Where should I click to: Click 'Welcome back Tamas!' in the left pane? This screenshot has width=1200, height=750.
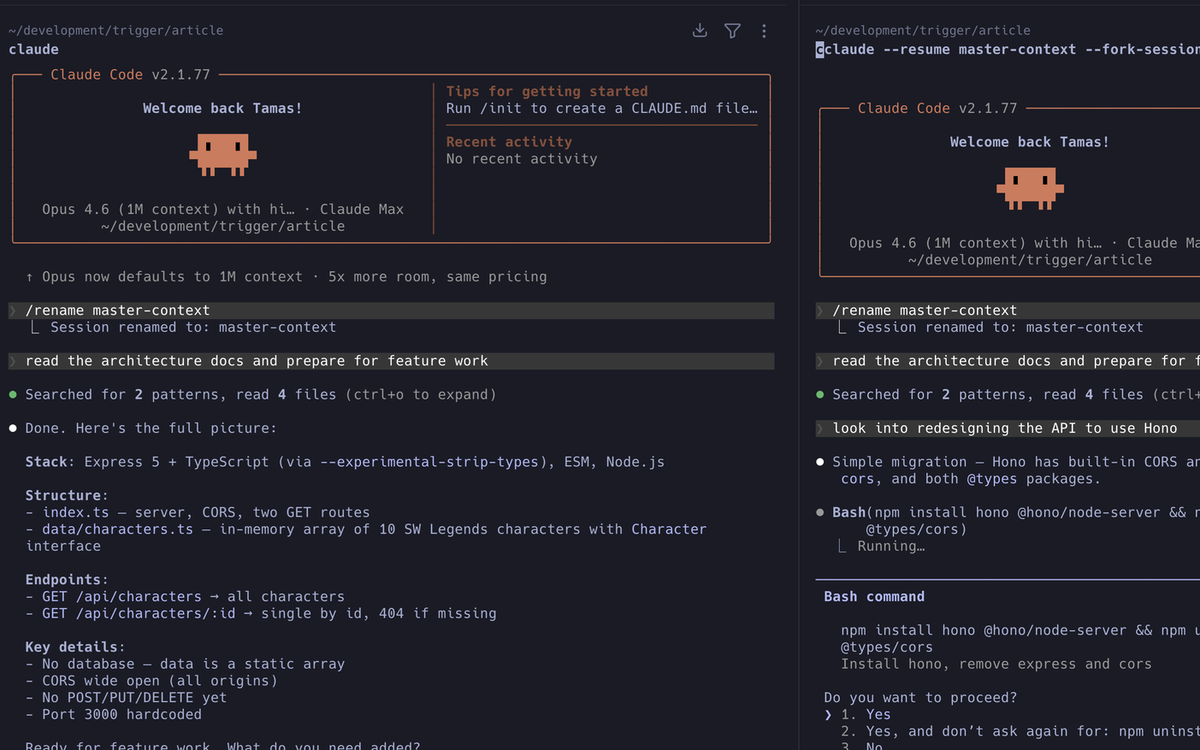(223, 109)
